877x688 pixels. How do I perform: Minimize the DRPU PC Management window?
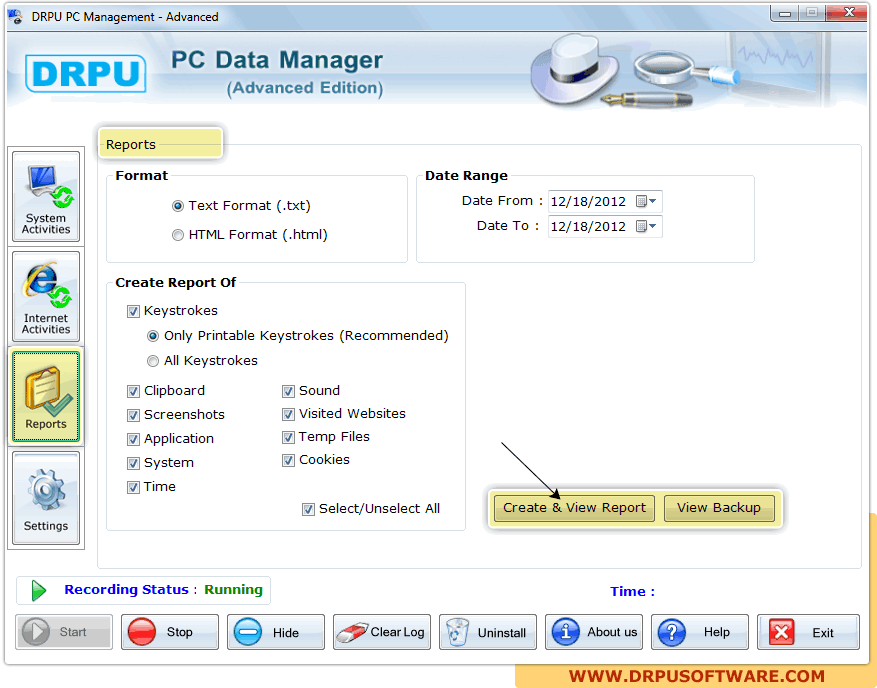tap(785, 13)
